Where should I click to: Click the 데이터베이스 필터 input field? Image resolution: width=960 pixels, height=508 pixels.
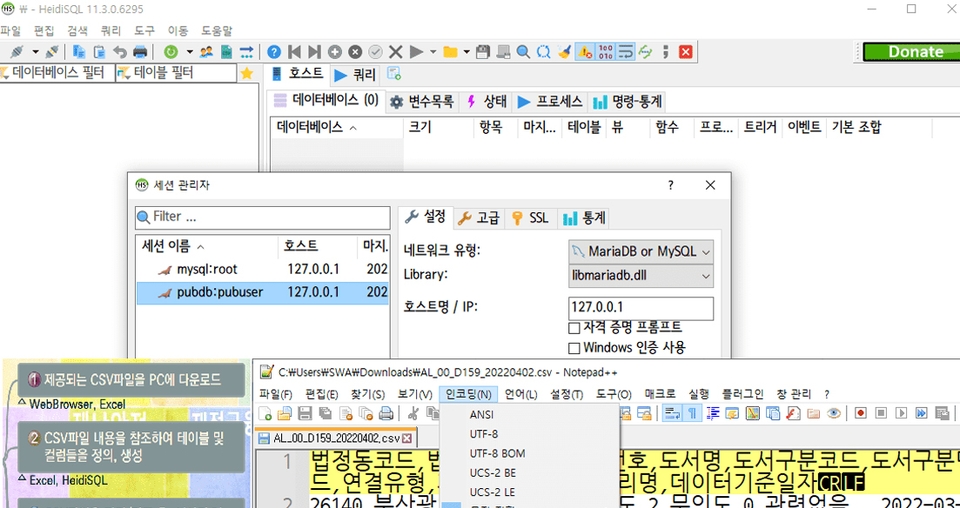pyautogui.click(x=58, y=73)
